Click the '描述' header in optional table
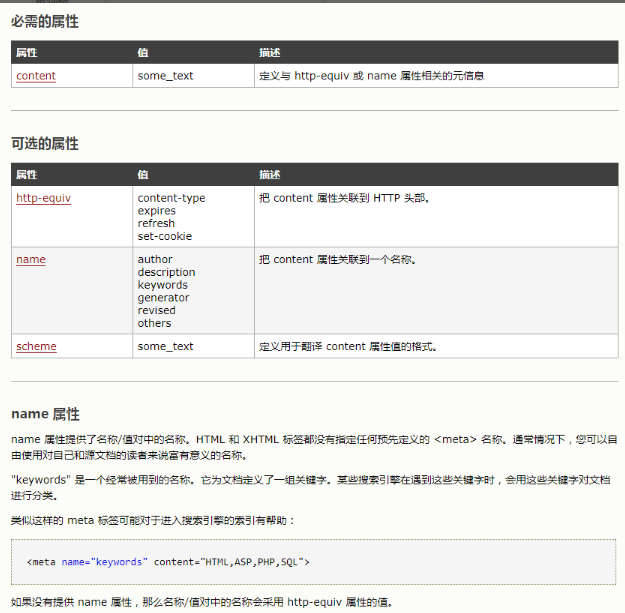This screenshot has width=625, height=613. click(x=269, y=175)
